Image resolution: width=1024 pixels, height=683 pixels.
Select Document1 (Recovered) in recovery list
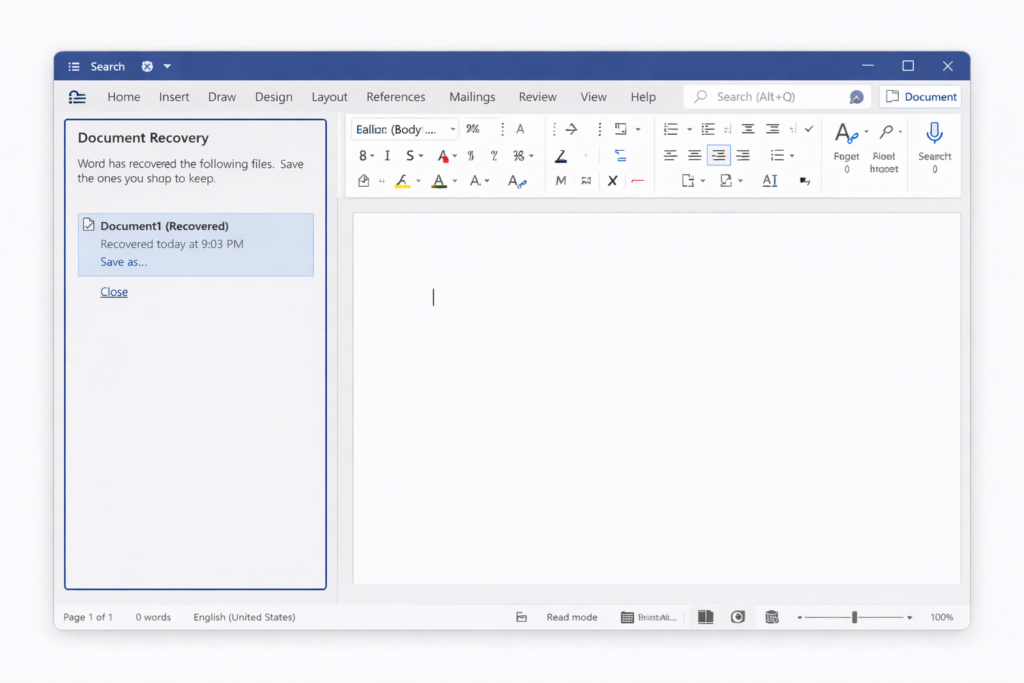coord(196,244)
